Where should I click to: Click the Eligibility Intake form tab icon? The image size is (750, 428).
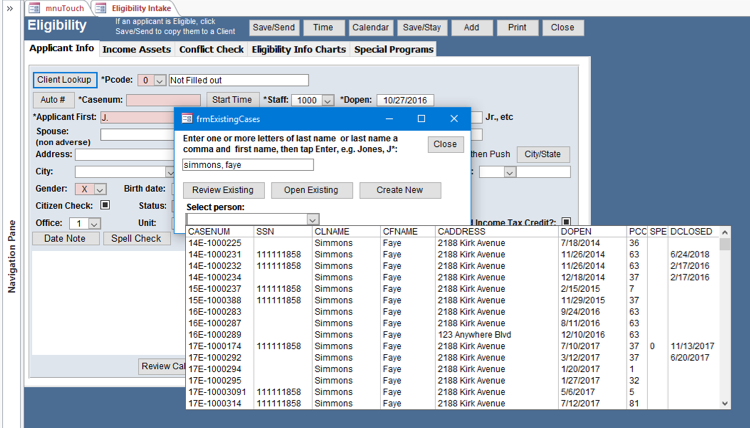(x=102, y=8)
